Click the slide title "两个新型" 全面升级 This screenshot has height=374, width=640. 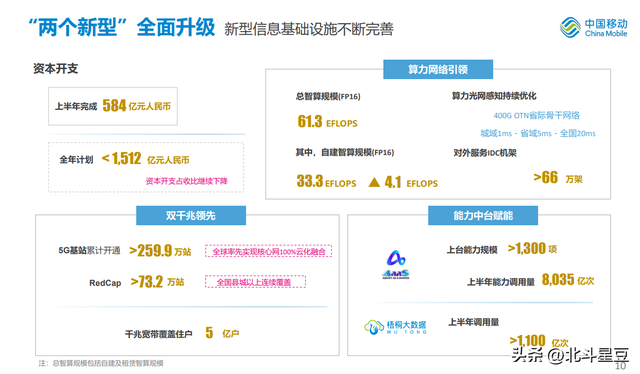point(122,27)
